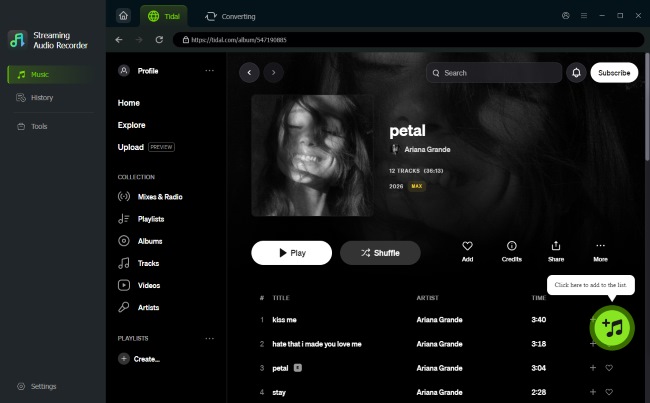Click the tidal.com URL address bar
650x403 pixels.
[x=408, y=40]
